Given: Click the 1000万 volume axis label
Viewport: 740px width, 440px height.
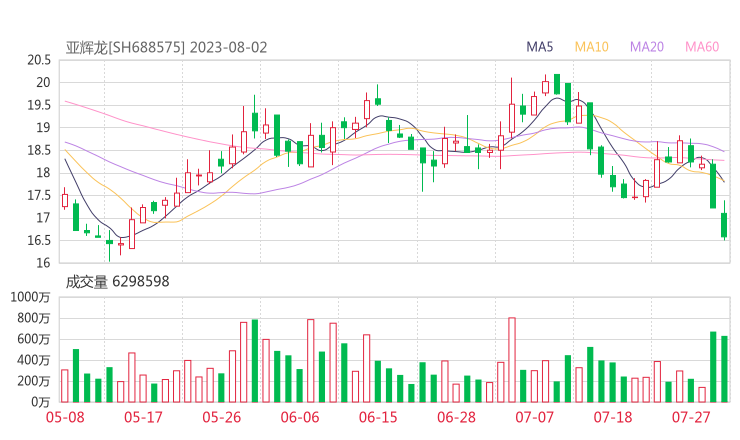Looking at the screenshot, I should (30, 297).
